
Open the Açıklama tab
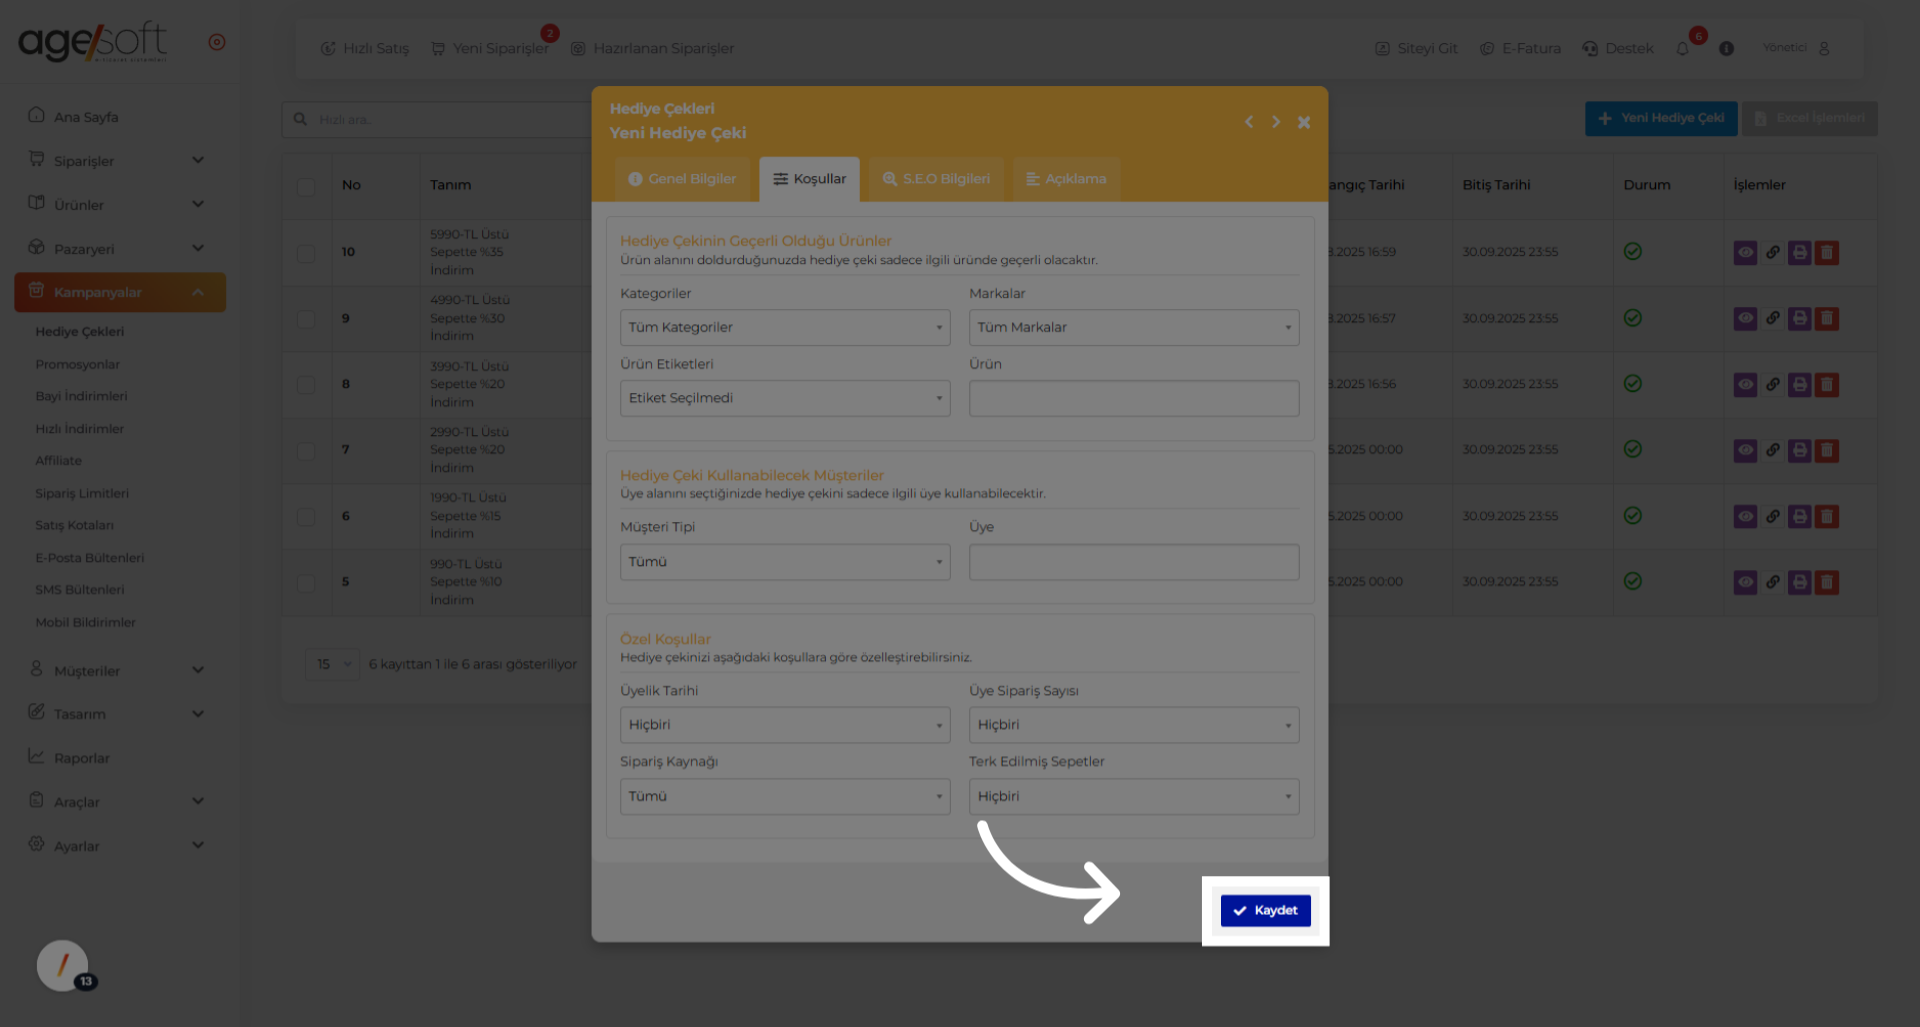pyautogui.click(x=1066, y=179)
